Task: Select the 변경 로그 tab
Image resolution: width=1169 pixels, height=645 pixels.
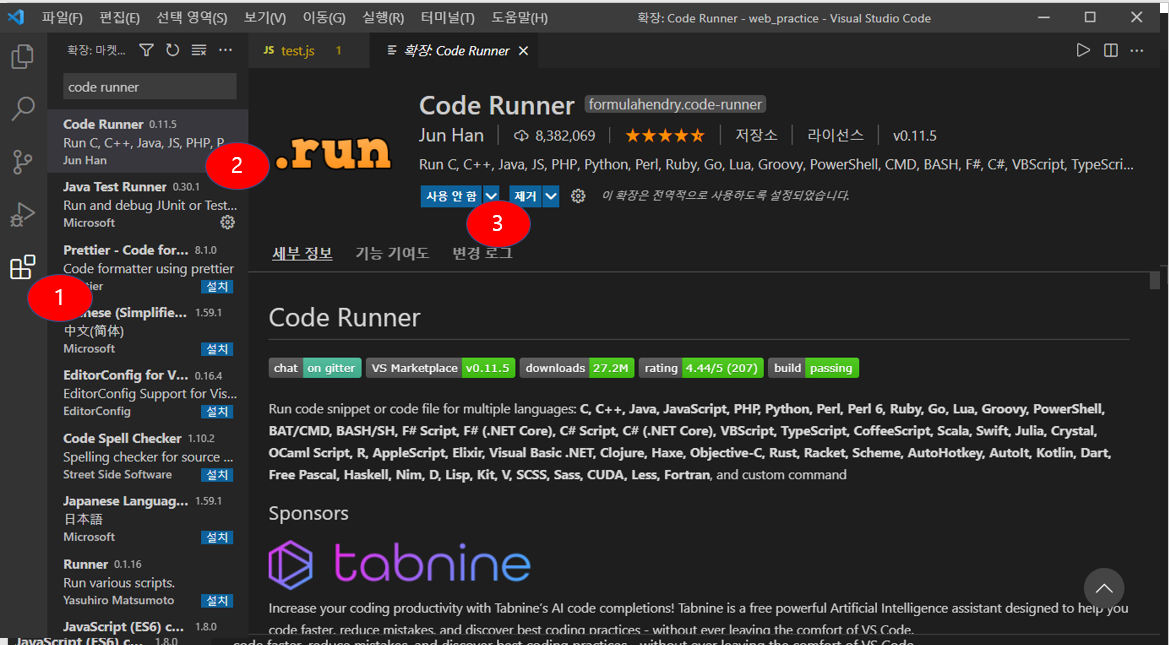Action: tap(482, 254)
